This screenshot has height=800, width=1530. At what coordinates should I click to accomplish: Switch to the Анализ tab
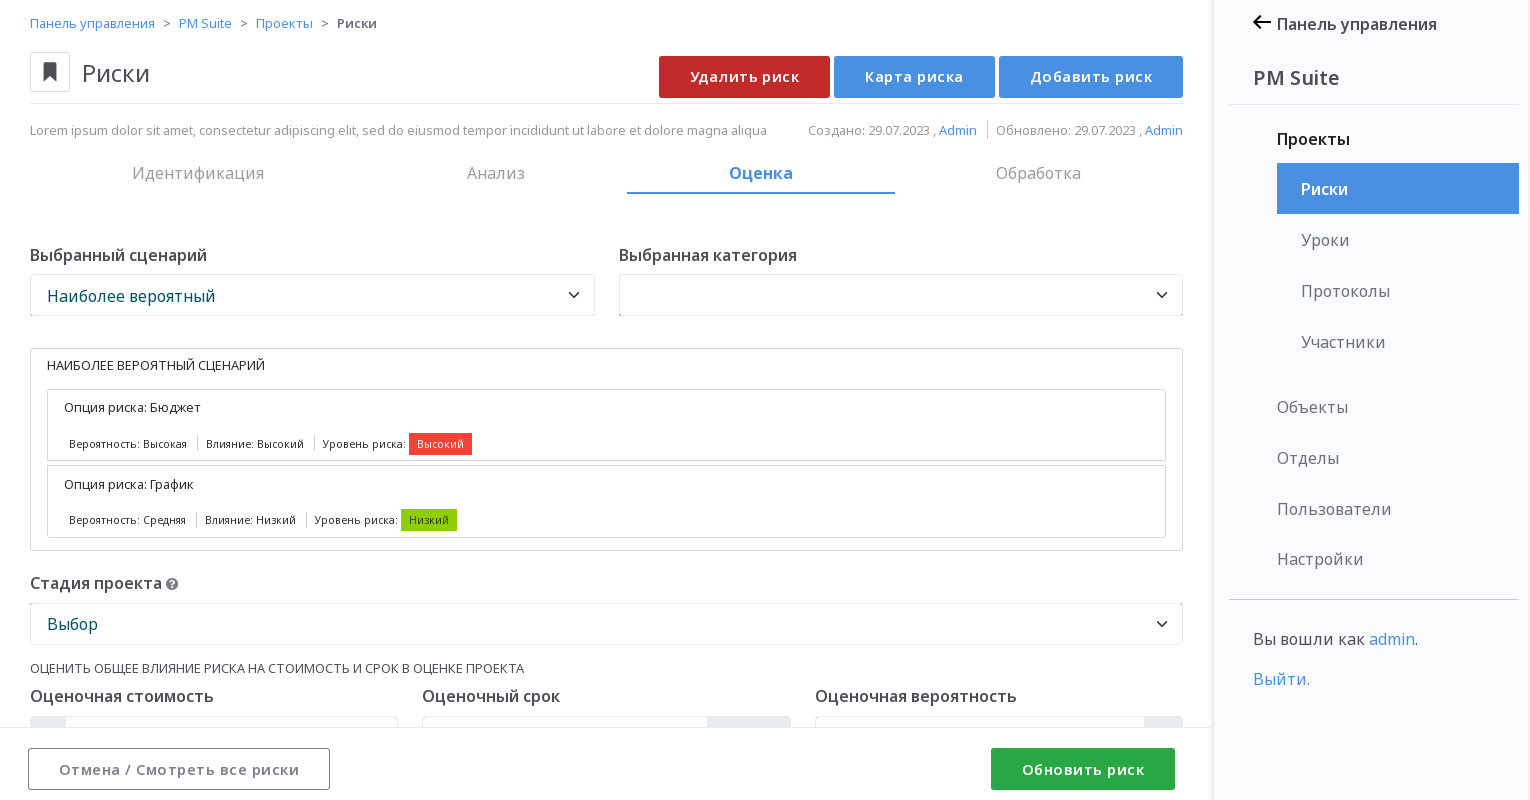tap(496, 173)
